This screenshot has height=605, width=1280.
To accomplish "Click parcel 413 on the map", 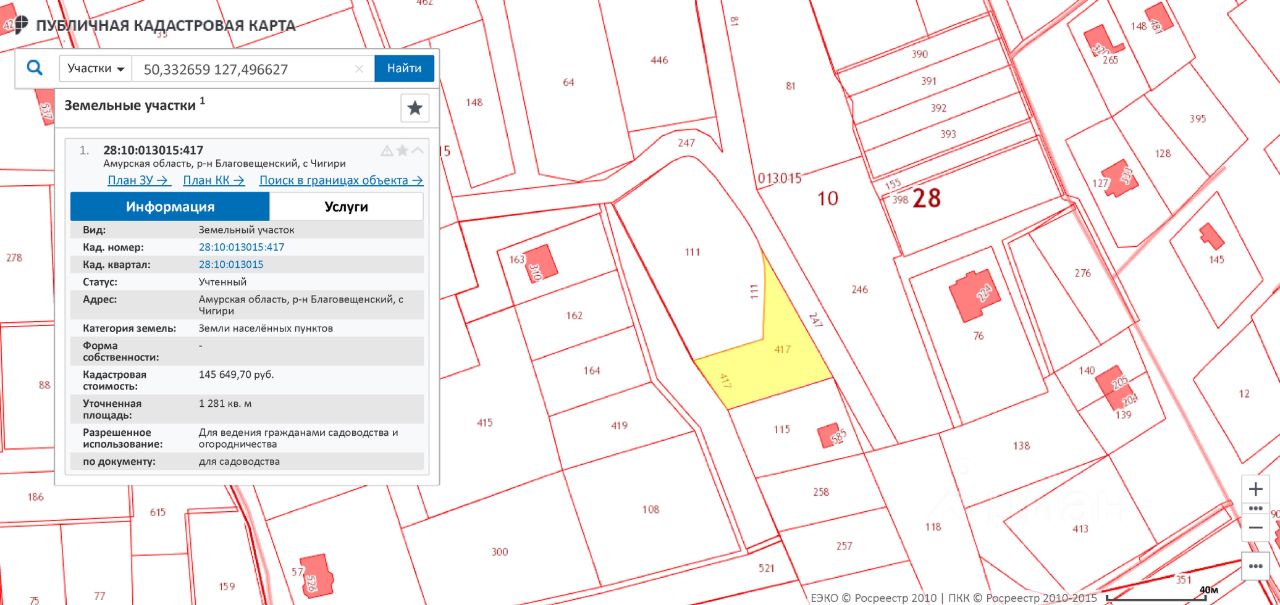I will click(1080, 529).
